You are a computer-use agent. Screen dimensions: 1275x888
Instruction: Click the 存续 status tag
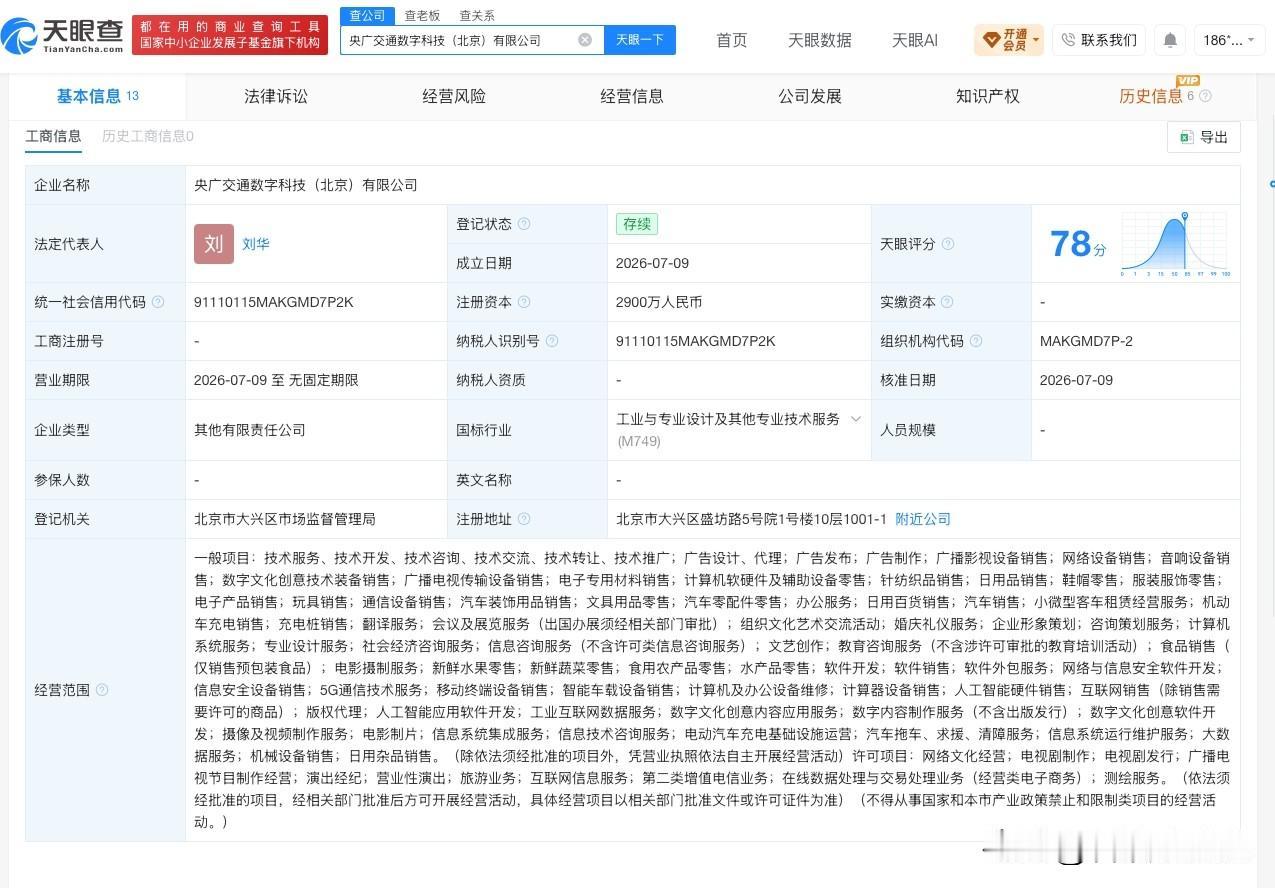[637, 224]
